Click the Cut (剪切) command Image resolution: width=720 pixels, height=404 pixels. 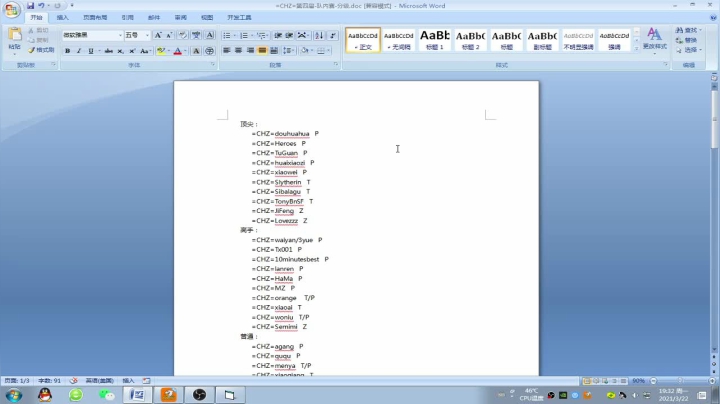coord(38,30)
